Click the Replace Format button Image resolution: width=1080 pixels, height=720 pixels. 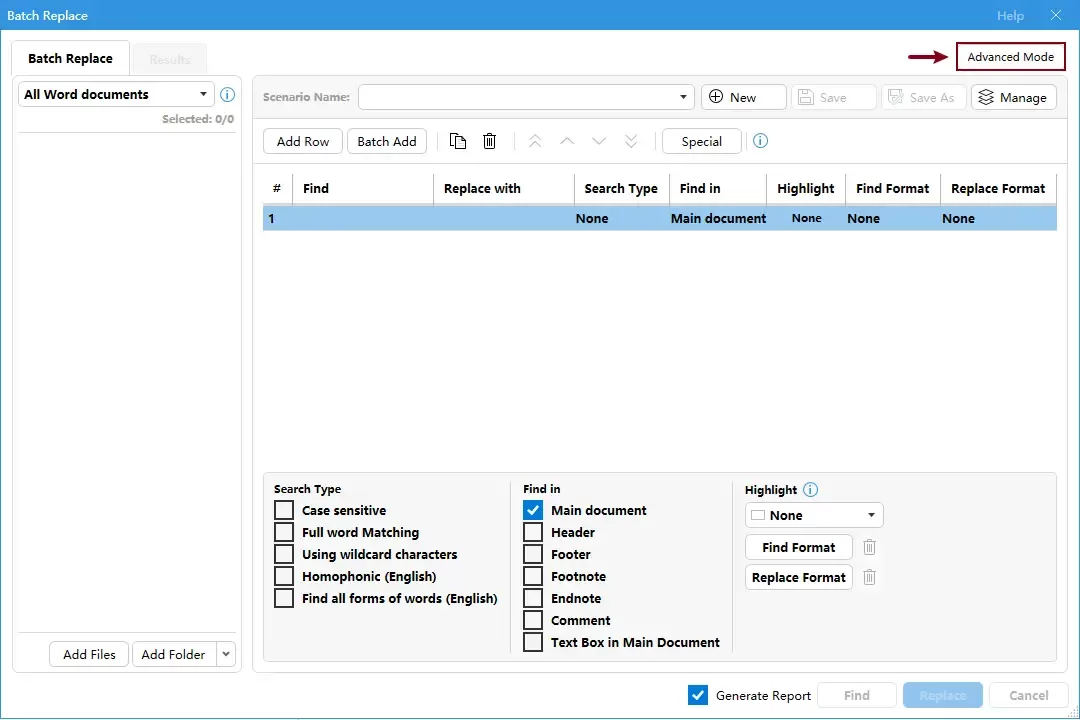(x=799, y=577)
